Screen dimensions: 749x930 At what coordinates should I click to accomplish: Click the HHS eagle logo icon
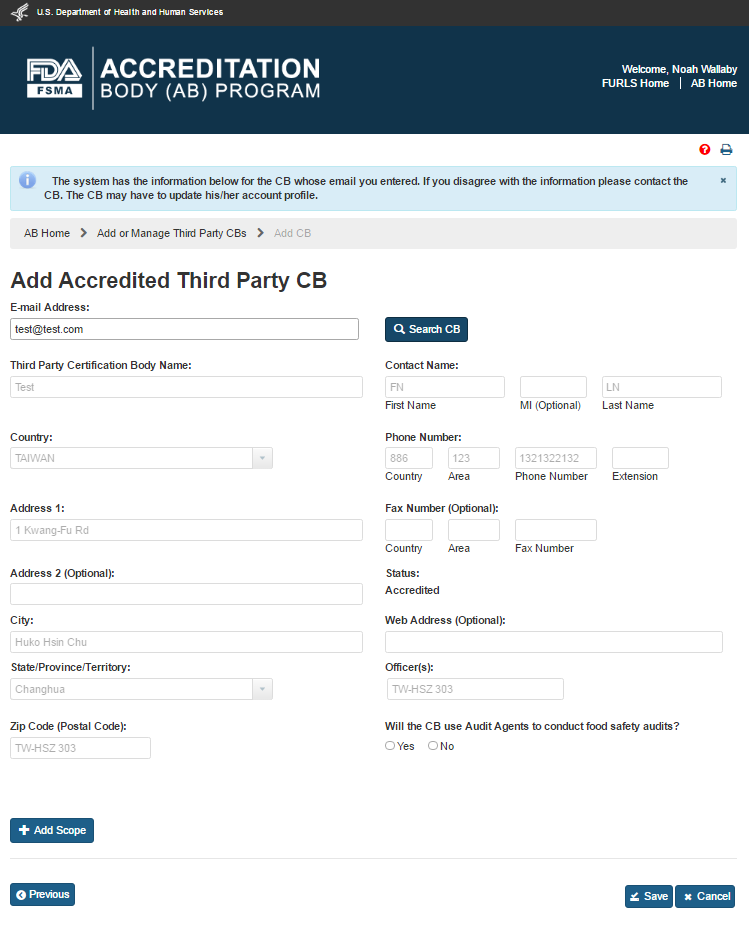[x=19, y=12]
